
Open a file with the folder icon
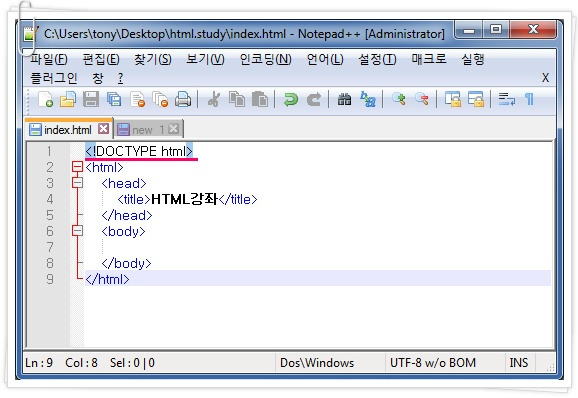point(68,100)
